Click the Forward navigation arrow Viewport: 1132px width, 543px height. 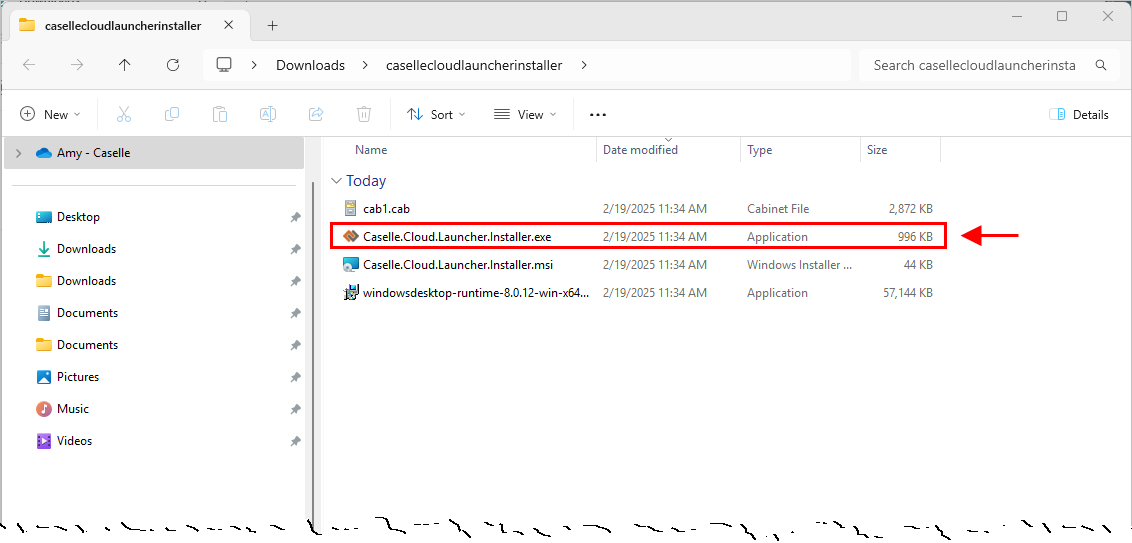click(77, 65)
